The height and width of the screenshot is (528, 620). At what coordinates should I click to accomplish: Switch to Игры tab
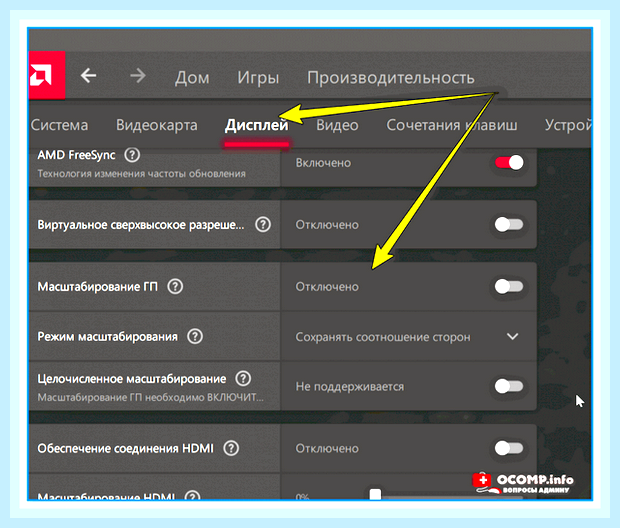(x=258, y=78)
